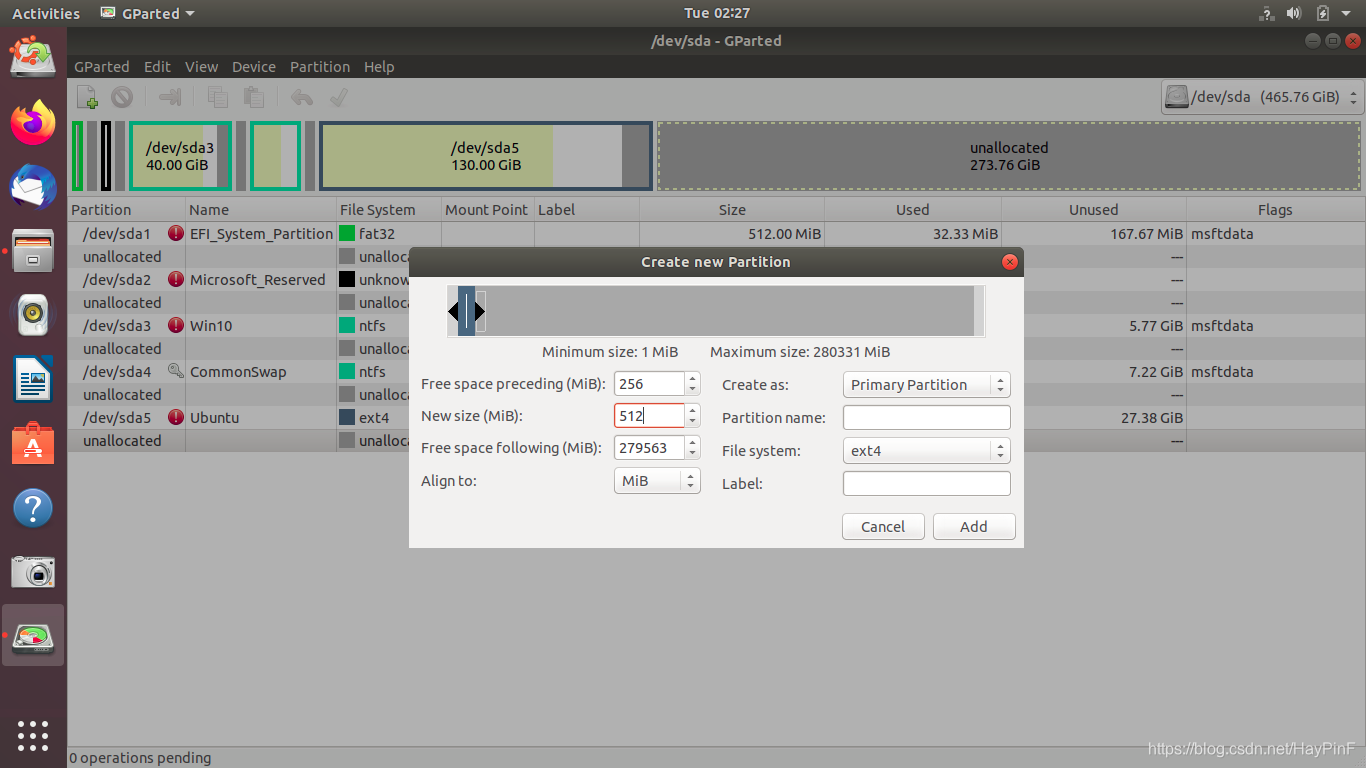Click the Add button
This screenshot has height=768, width=1366.
click(974, 527)
